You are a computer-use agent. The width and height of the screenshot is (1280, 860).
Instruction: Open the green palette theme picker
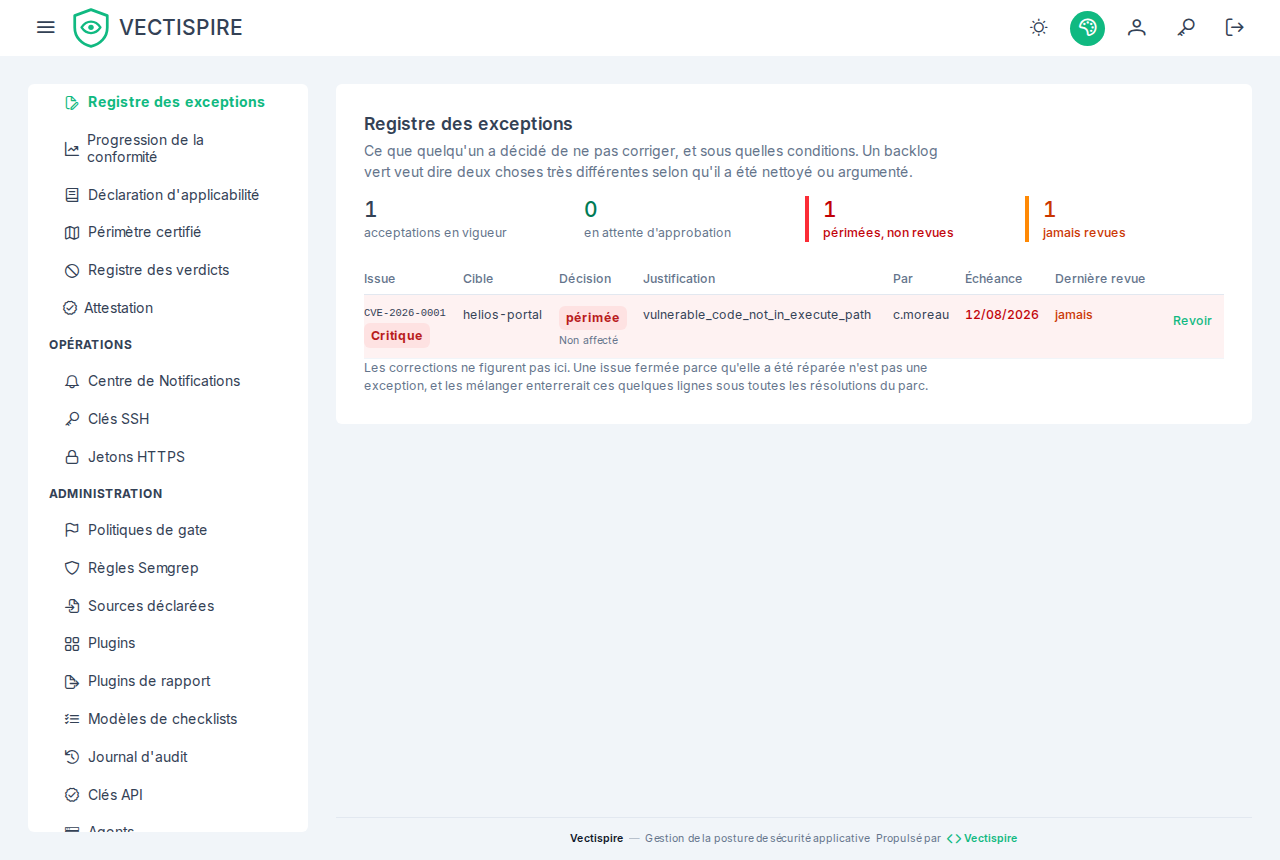click(x=1087, y=28)
